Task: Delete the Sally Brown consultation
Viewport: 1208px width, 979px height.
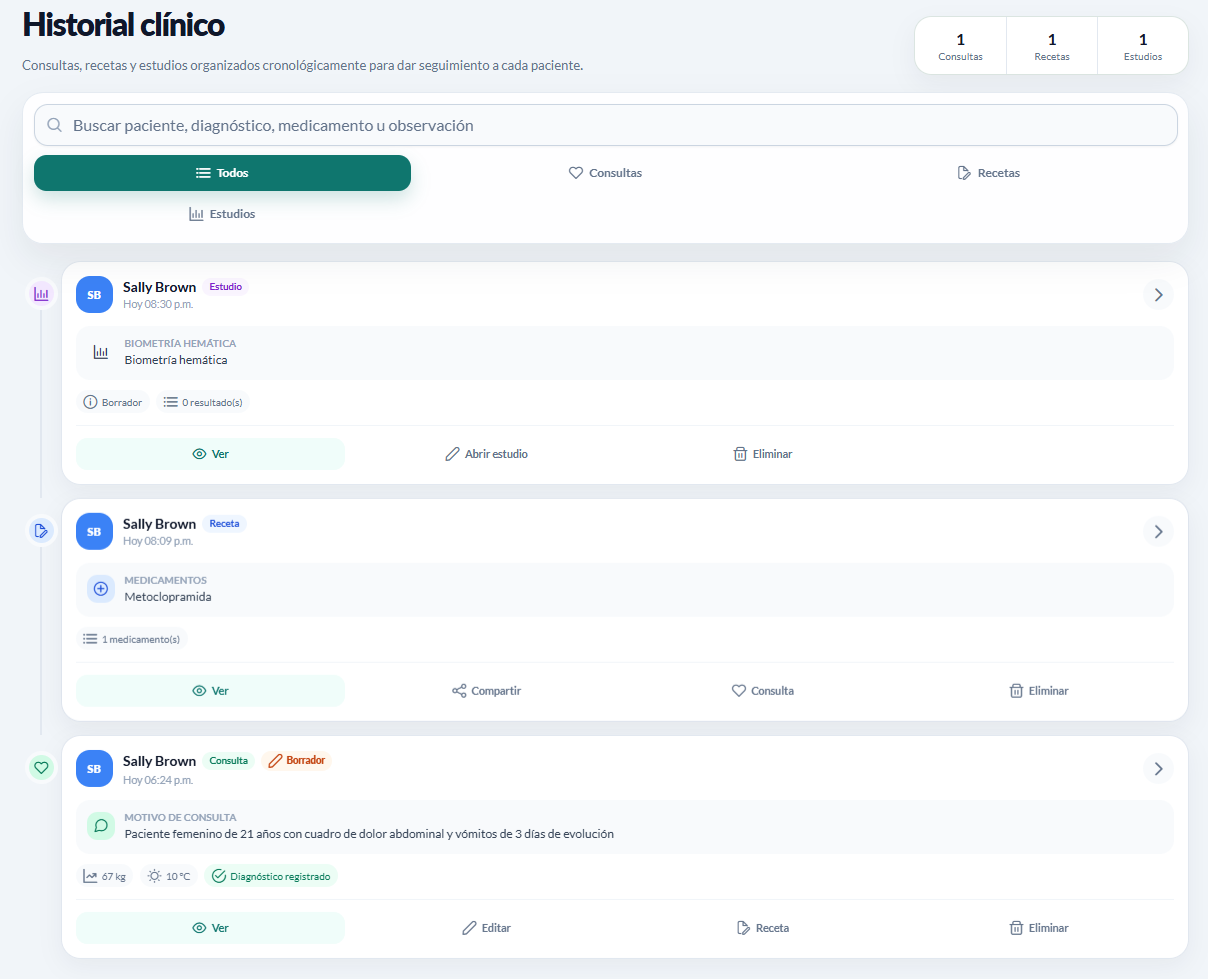Action: (1039, 928)
